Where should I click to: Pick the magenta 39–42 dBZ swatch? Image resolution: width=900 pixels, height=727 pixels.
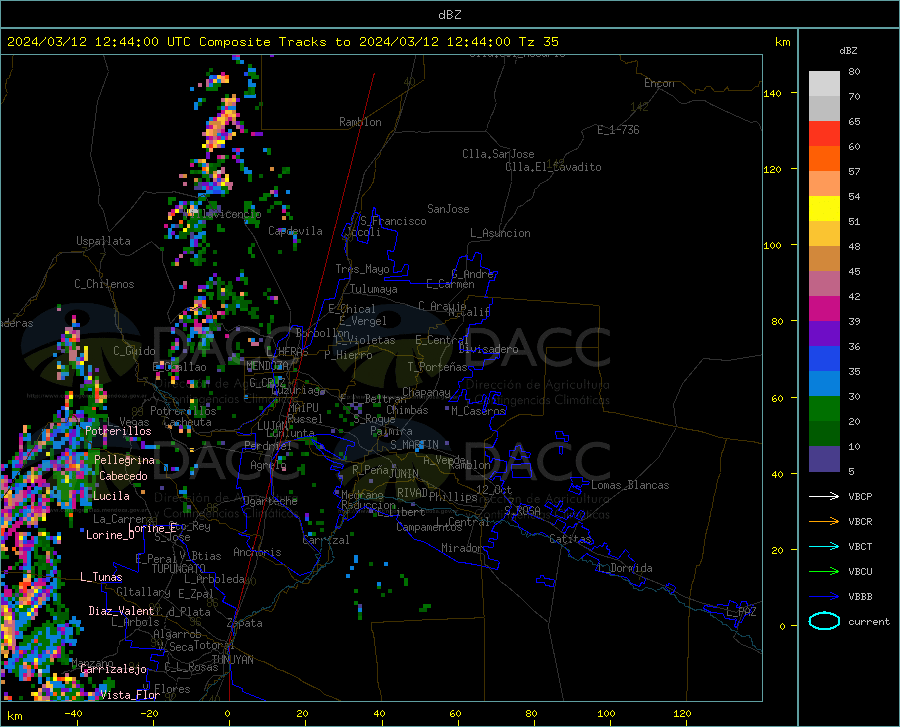click(x=824, y=309)
